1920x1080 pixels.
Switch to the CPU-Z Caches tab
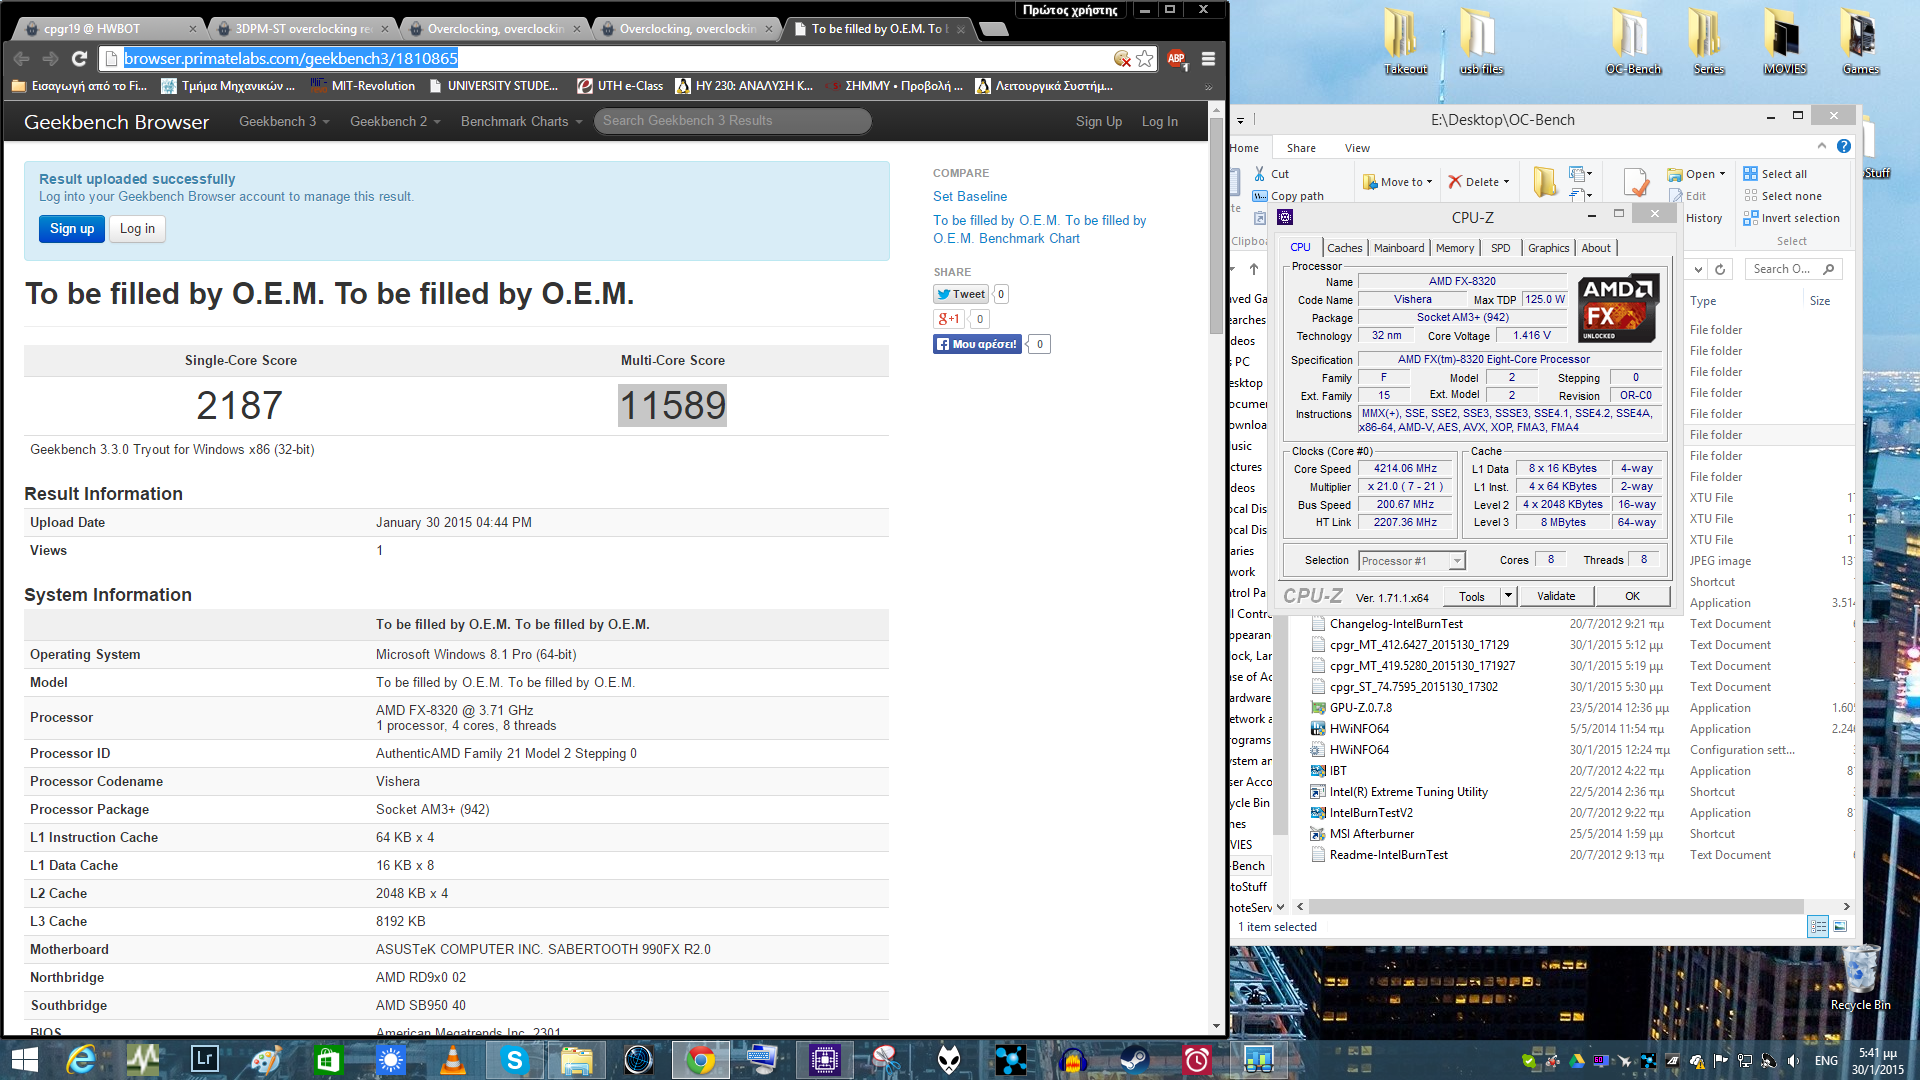(1344, 248)
